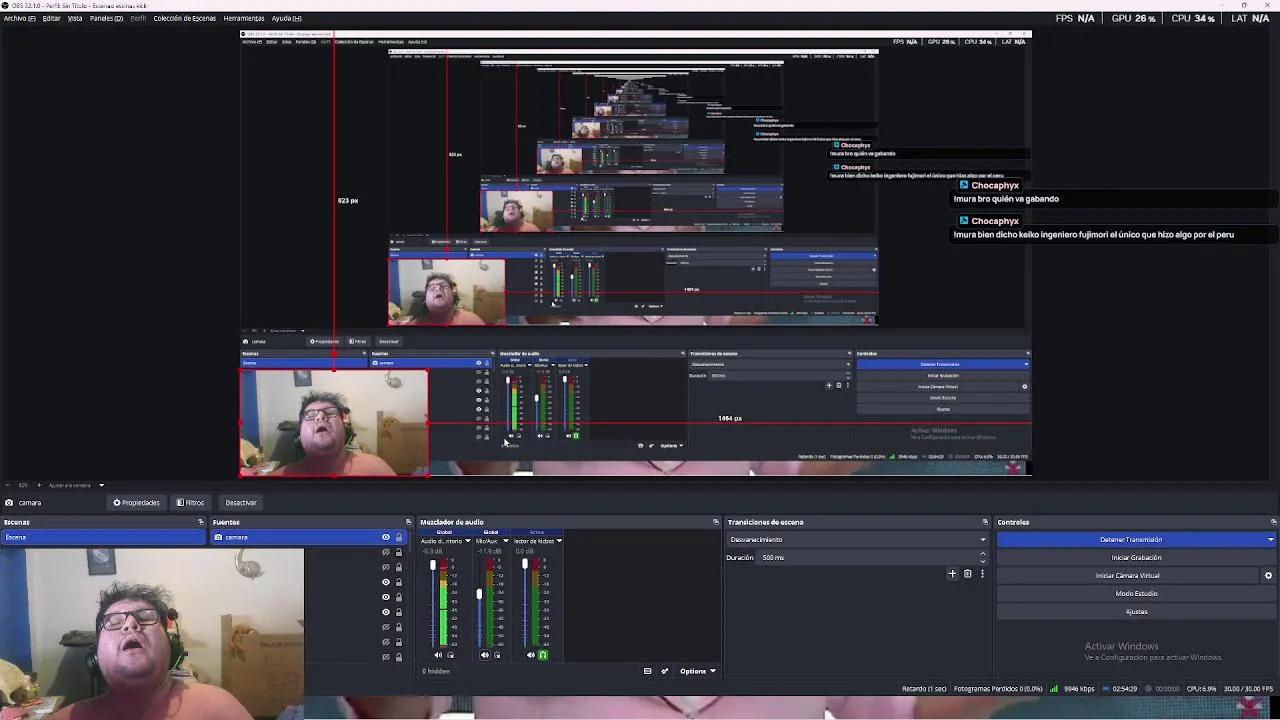Enable Modo Estudio
Image resolution: width=1280 pixels, height=720 pixels.
[x=1136, y=593]
